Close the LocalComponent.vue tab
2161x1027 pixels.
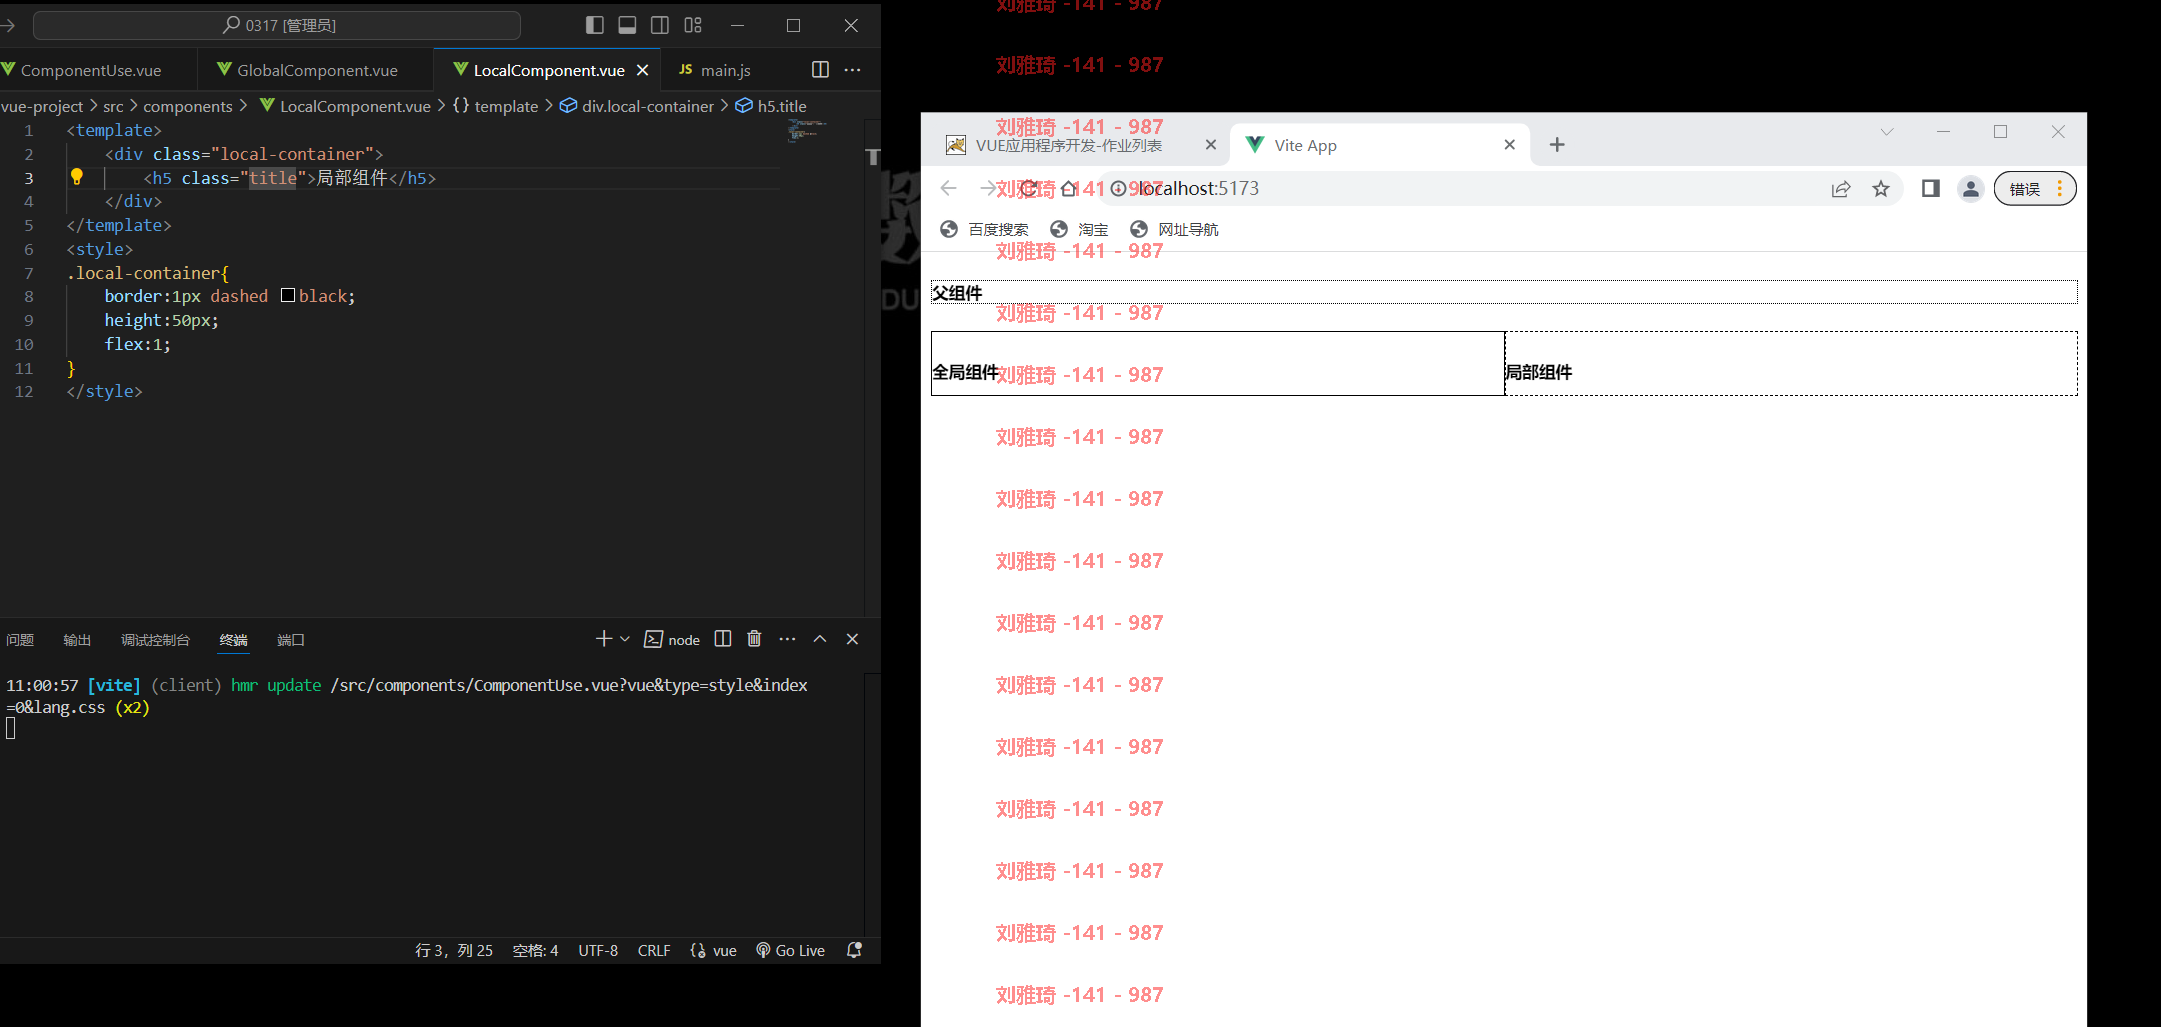643,70
